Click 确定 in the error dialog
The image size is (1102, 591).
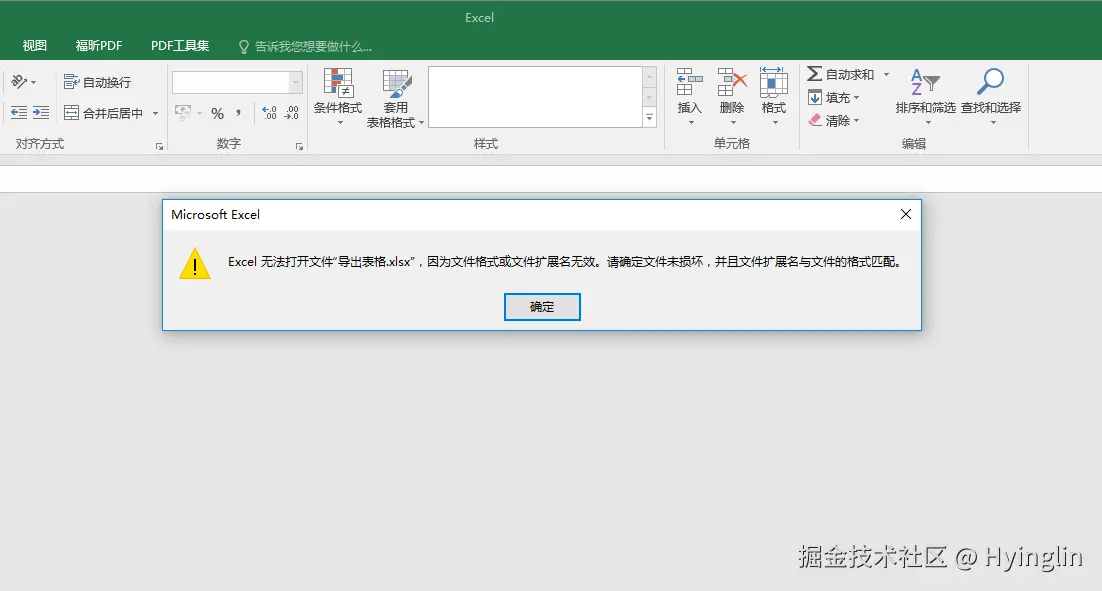542,306
